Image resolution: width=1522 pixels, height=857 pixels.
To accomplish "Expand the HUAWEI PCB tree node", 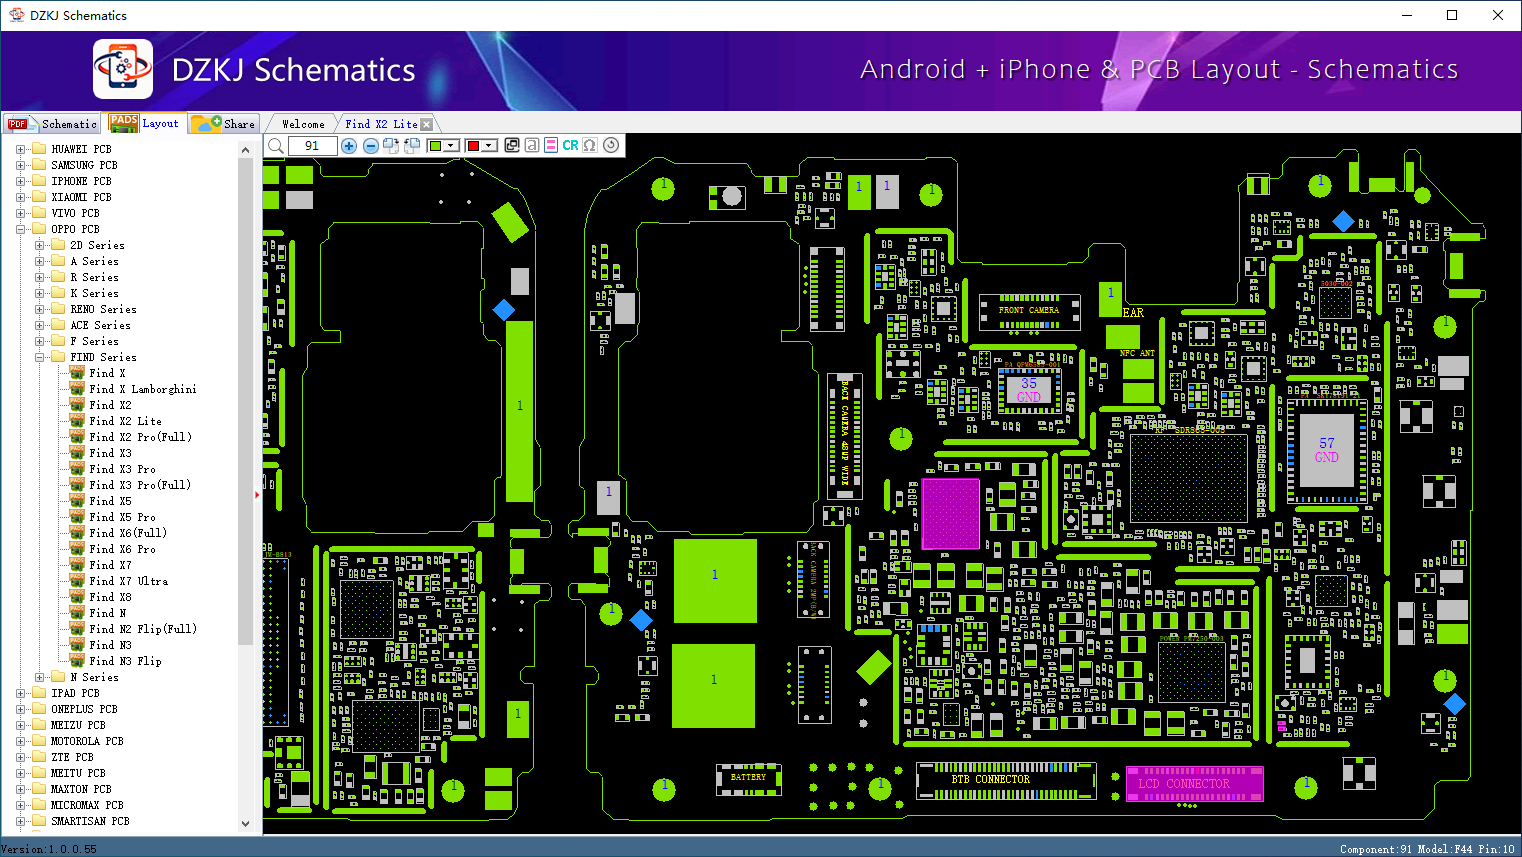I will pos(21,149).
